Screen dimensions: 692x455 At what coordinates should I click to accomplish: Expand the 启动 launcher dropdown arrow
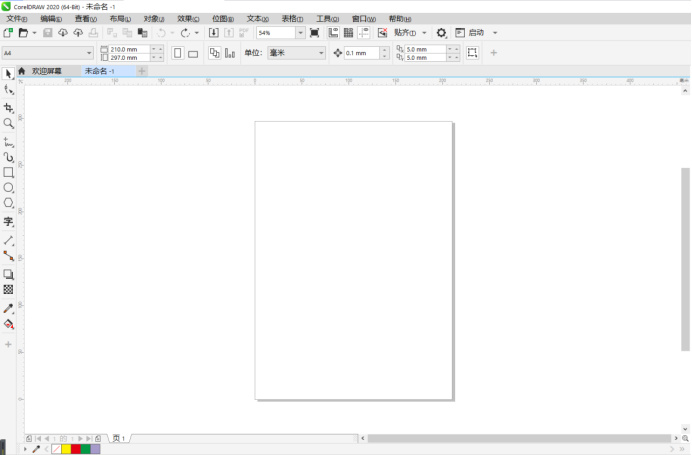(495, 33)
